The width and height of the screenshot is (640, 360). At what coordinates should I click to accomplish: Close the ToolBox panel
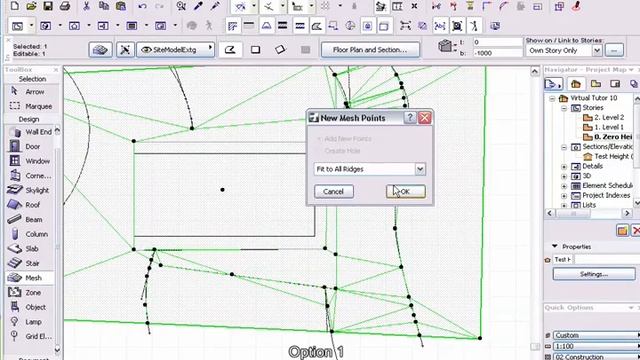[56, 70]
